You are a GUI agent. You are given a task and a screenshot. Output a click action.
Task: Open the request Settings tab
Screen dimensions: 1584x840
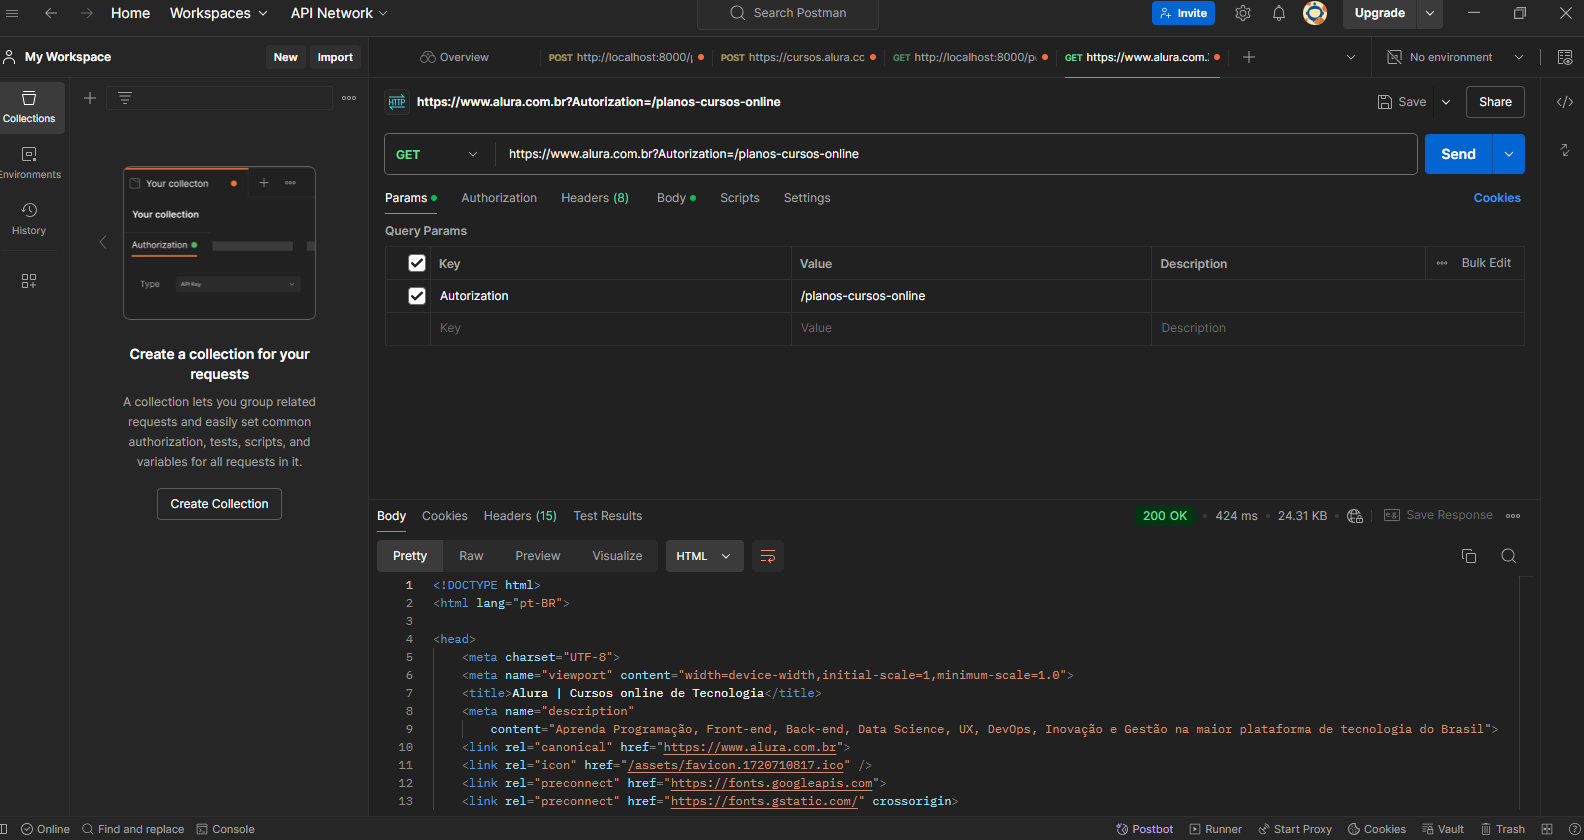pyautogui.click(x=807, y=198)
